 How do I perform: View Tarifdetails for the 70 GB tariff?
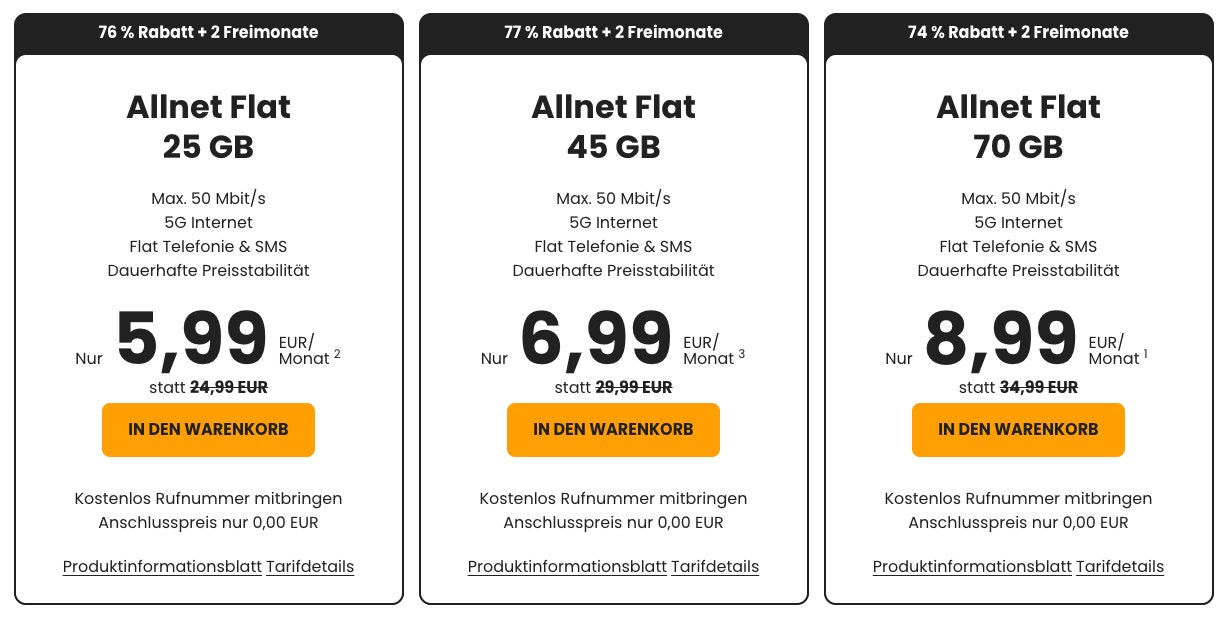coord(1120,566)
